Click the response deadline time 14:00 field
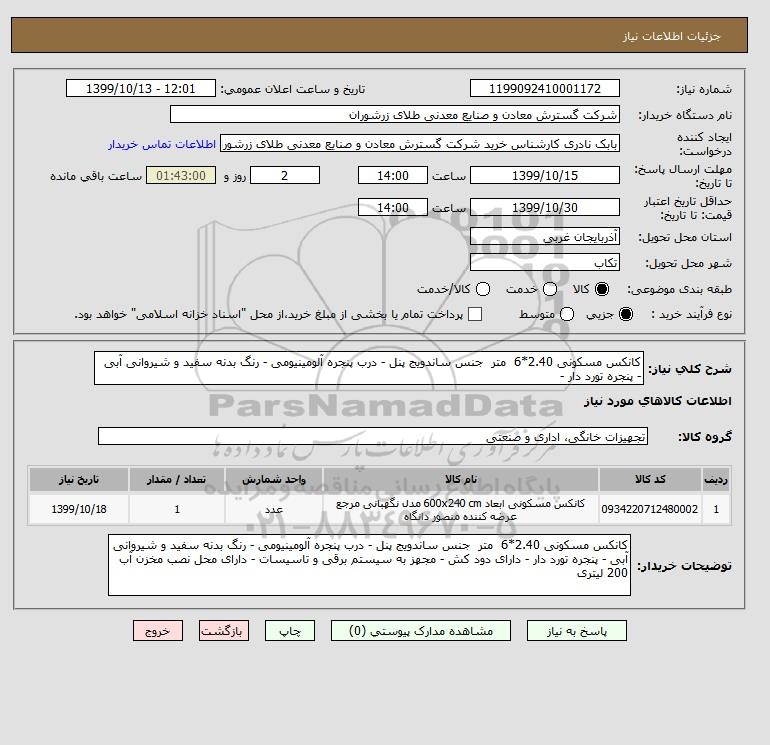The height and width of the screenshot is (745, 770). tap(392, 176)
